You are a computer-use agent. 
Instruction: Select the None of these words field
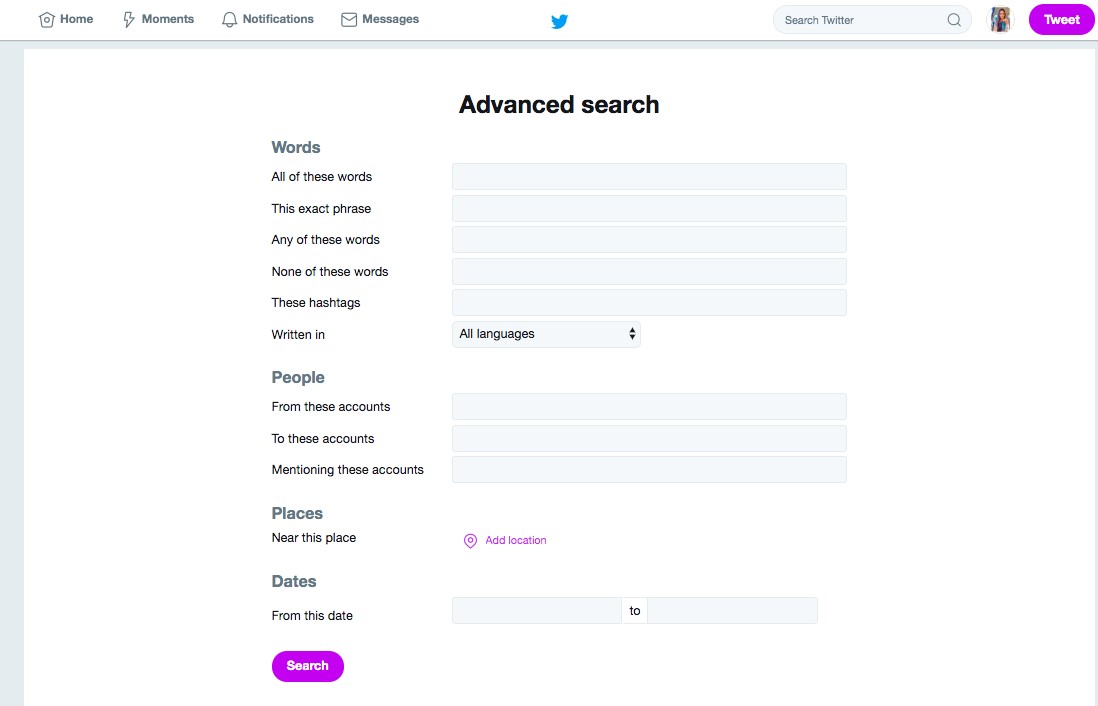pyautogui.click(x=649, y=272)
